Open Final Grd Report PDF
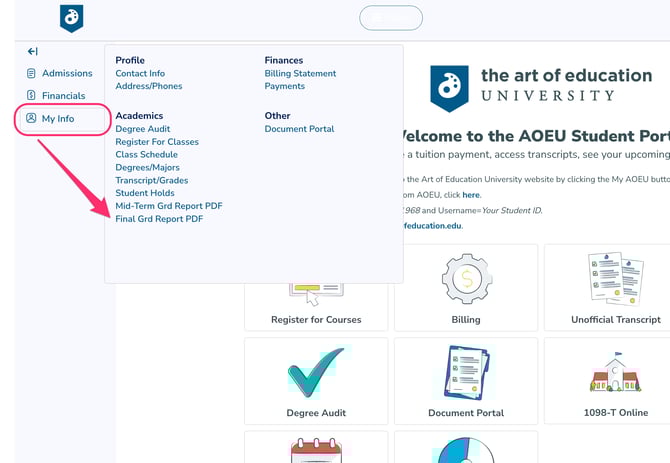 point(159,219)
